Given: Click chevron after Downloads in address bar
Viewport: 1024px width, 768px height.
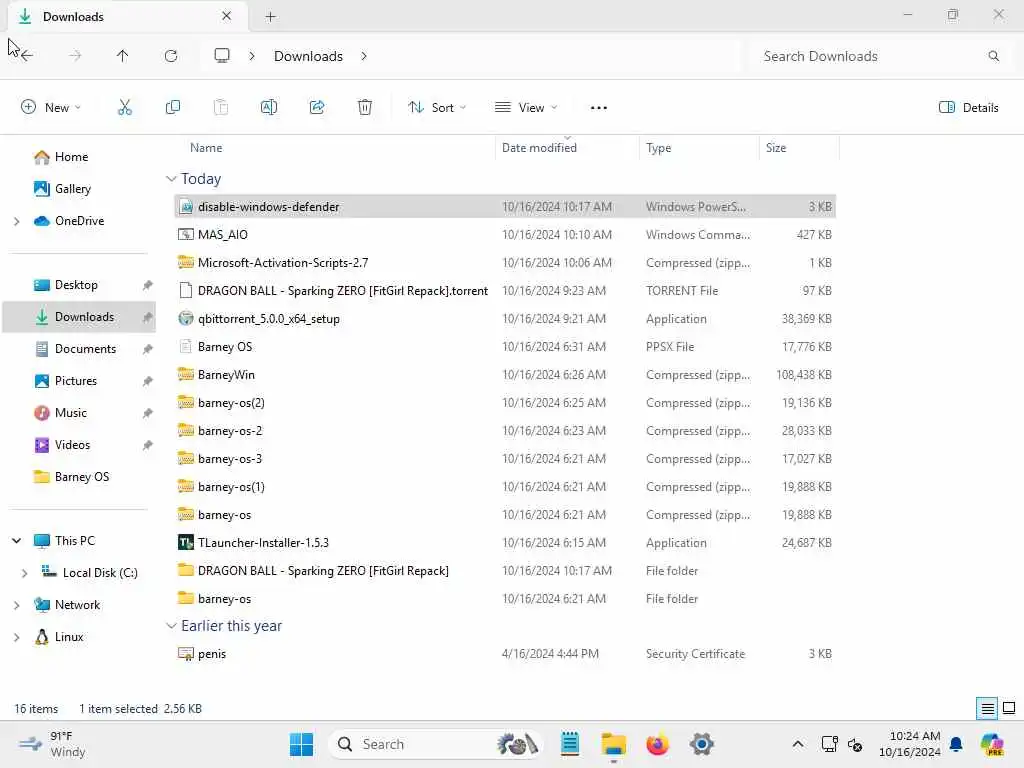Looking at the screenshot, I should point(364,56).
